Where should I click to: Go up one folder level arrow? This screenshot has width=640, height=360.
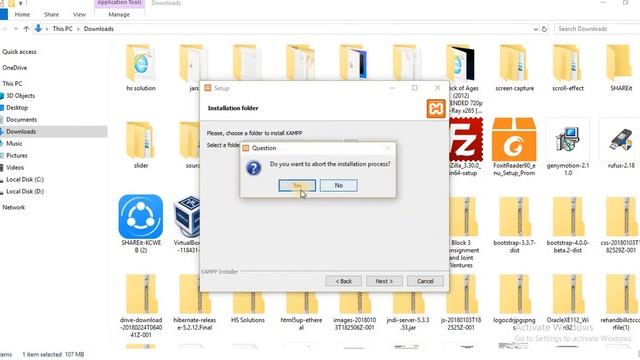[x=26, y=29]
